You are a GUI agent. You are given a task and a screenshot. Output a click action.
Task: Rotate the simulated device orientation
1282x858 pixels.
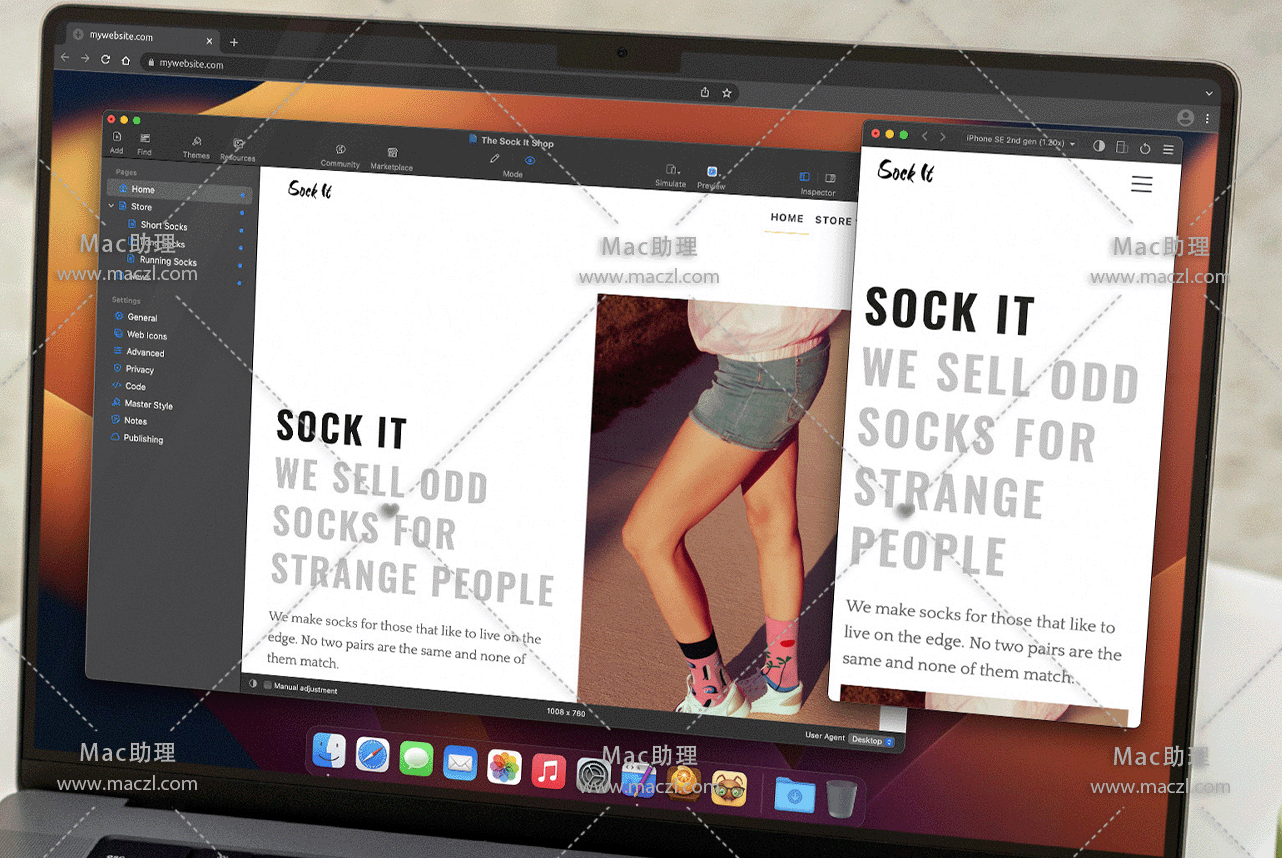tap(1122, 147)
